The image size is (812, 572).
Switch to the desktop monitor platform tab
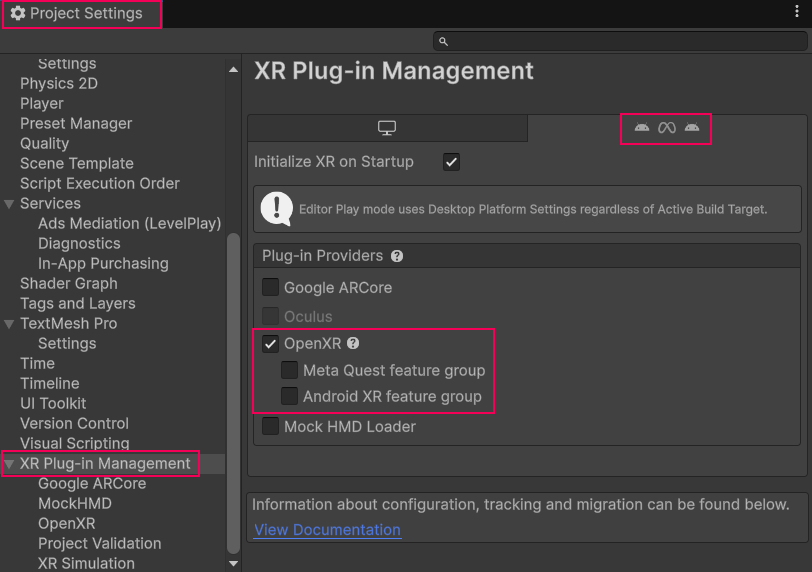[x=387, y=128]
